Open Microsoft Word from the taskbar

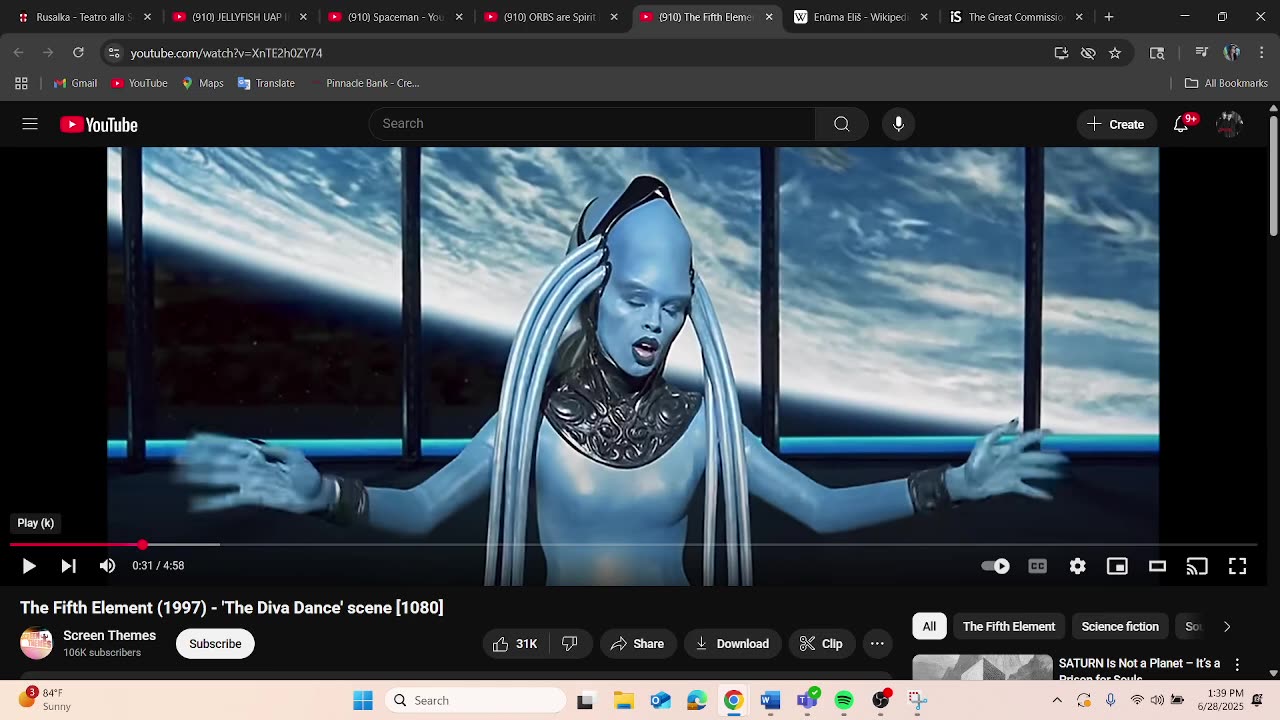coord(770,701)
